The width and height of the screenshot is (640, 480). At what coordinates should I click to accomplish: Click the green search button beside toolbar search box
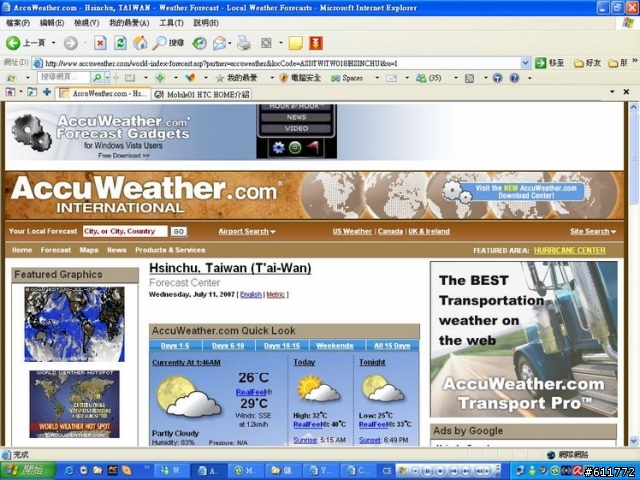[x=98, y=78]
